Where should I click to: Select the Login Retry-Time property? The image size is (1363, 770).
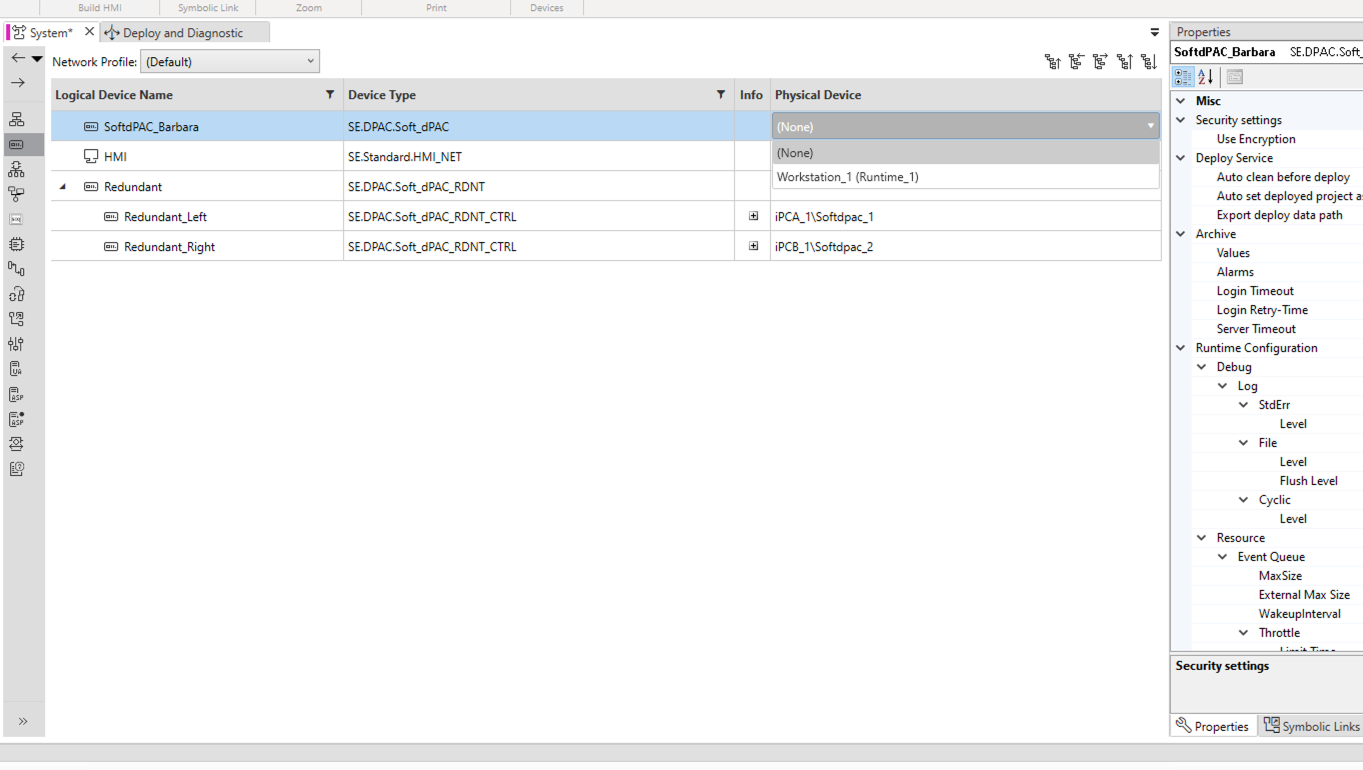[x=1262, y=310]
